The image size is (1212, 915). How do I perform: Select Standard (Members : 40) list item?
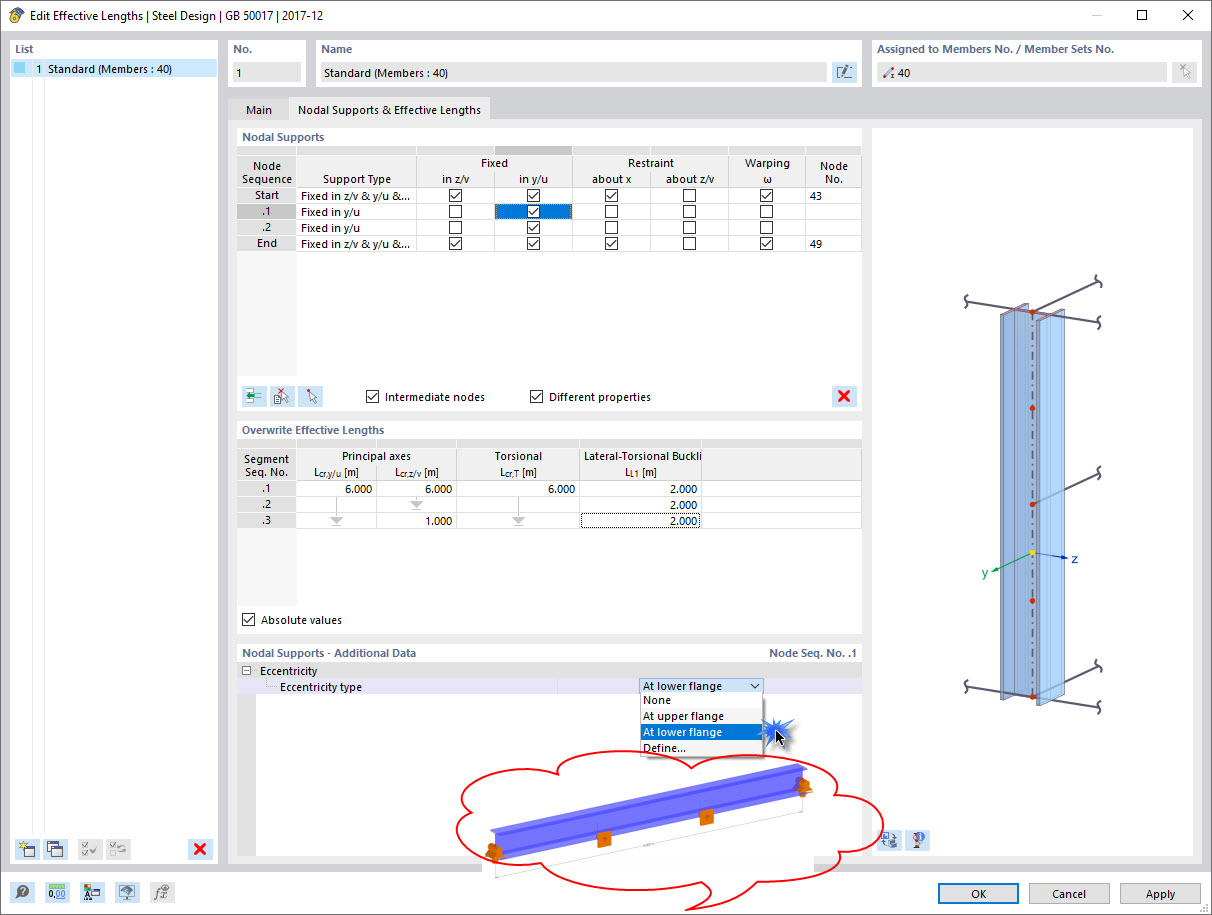(114, 69)
